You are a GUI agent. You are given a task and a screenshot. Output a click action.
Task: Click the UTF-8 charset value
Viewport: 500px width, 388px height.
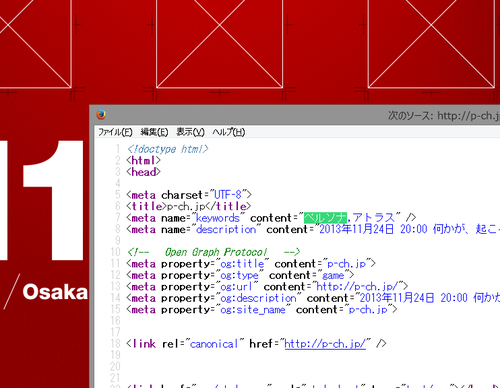pyautogui.click(x=228, y=195)
